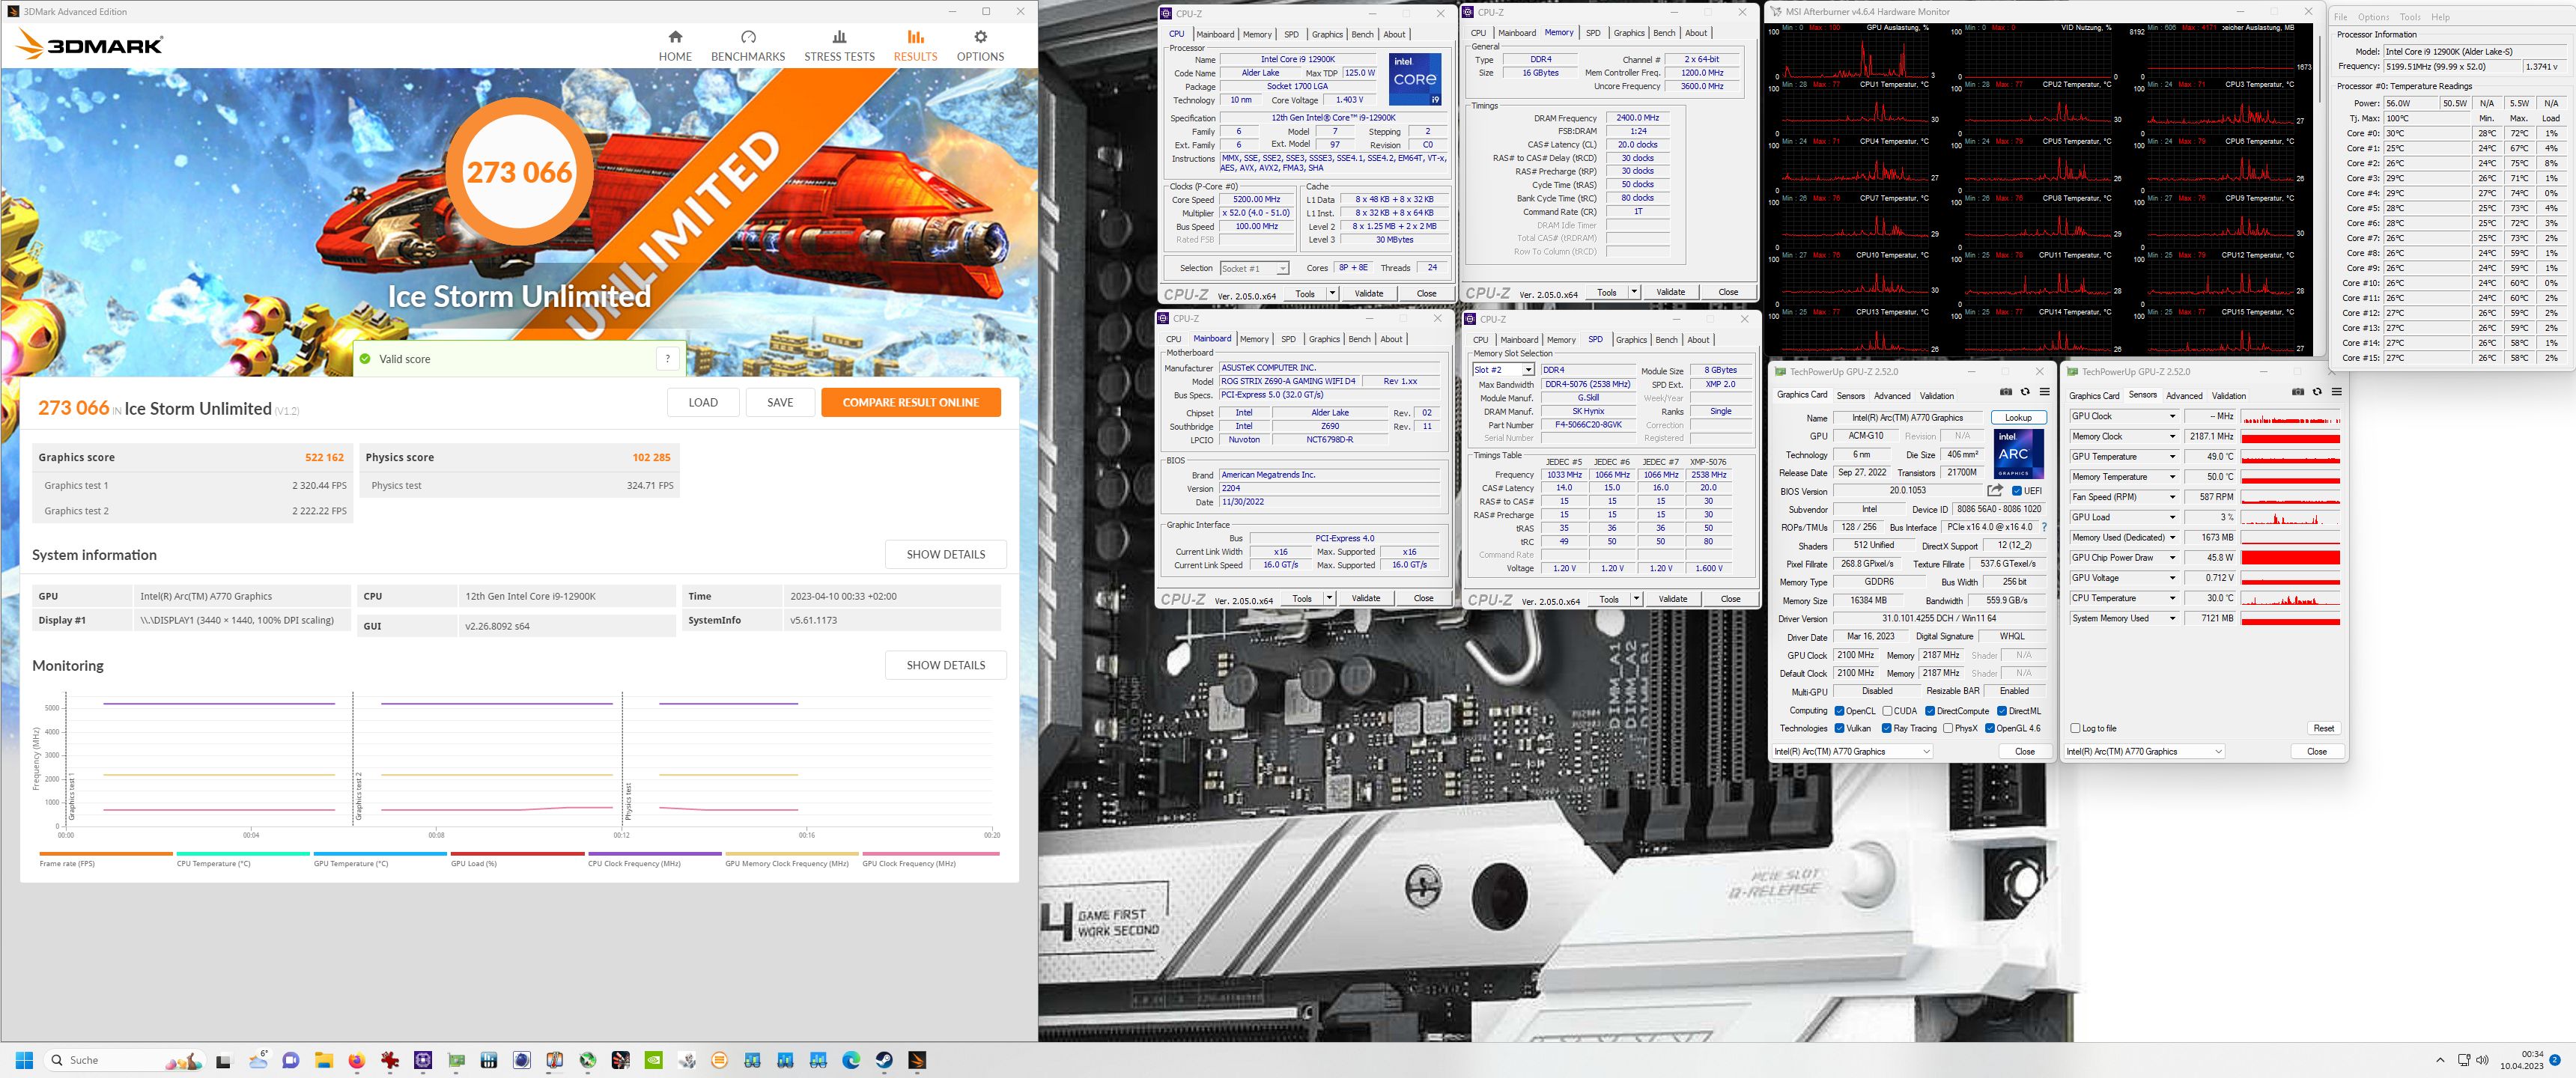Click the Intel ARC logo in GPU-Z

pyautogui.click(x=2018, y=454)
